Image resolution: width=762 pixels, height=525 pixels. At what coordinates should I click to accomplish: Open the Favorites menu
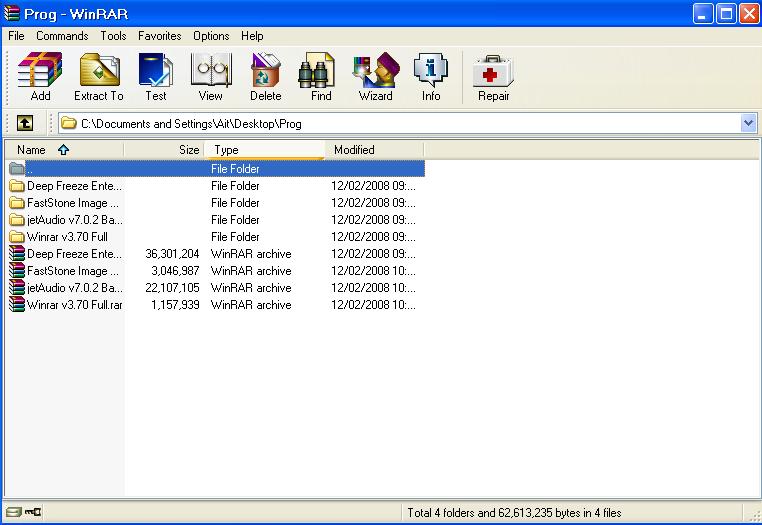[x=160, y=36]
